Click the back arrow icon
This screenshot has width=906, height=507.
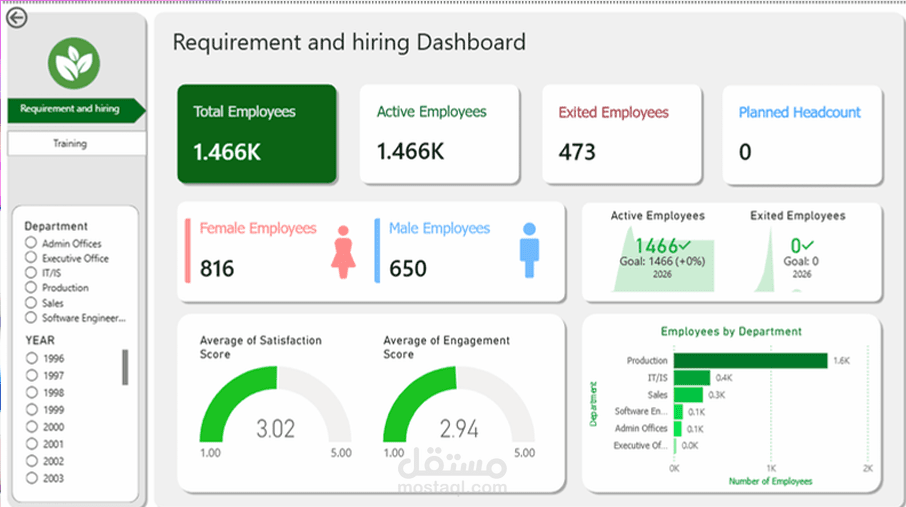pos(17,18)
